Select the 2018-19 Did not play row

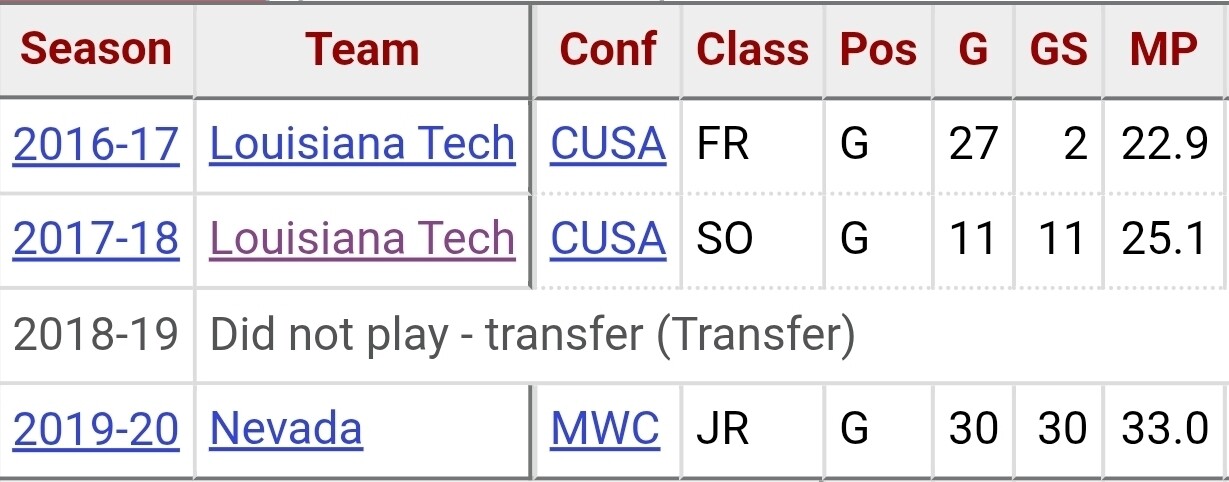click(x=614, y=335)
